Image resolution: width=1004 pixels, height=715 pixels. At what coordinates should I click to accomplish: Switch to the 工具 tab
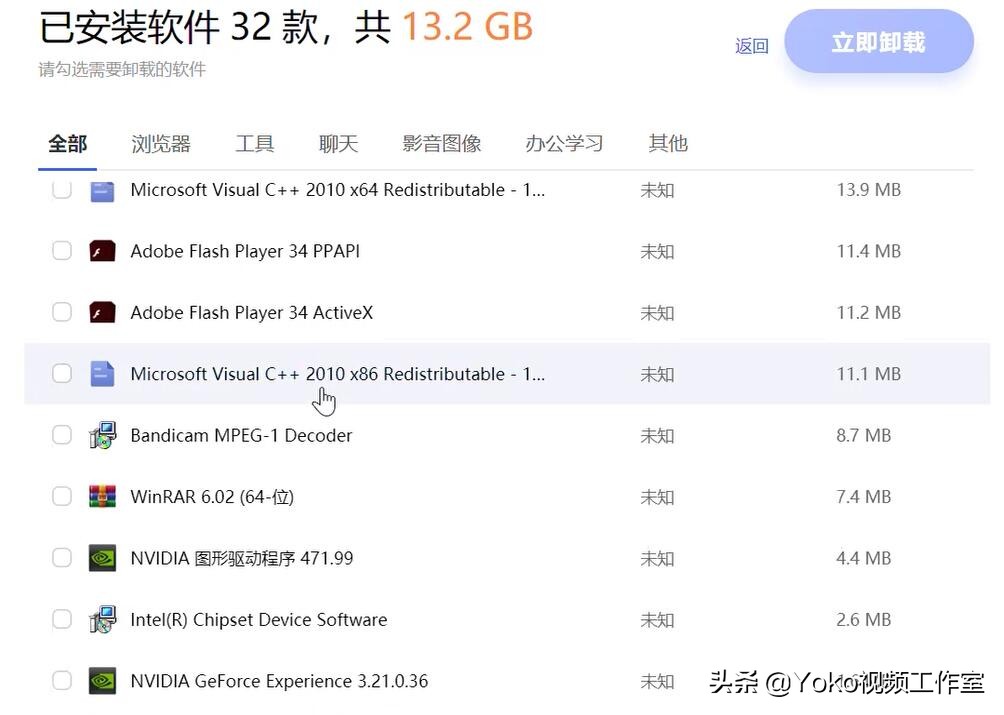pos(254,143)
